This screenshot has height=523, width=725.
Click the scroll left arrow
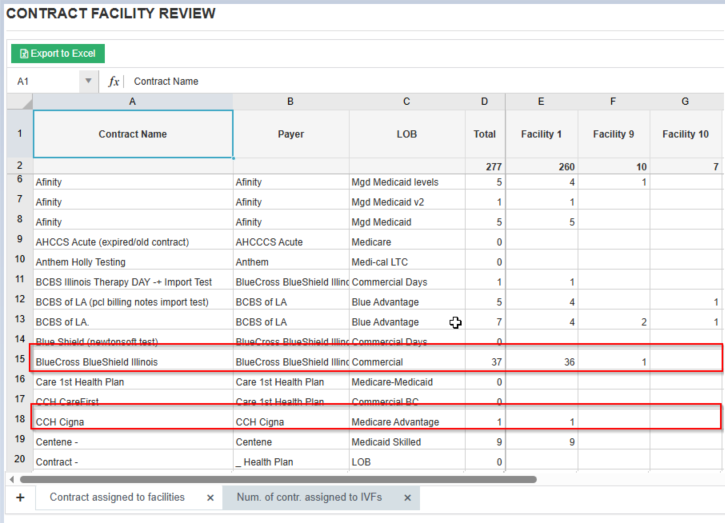click(12, 480)
